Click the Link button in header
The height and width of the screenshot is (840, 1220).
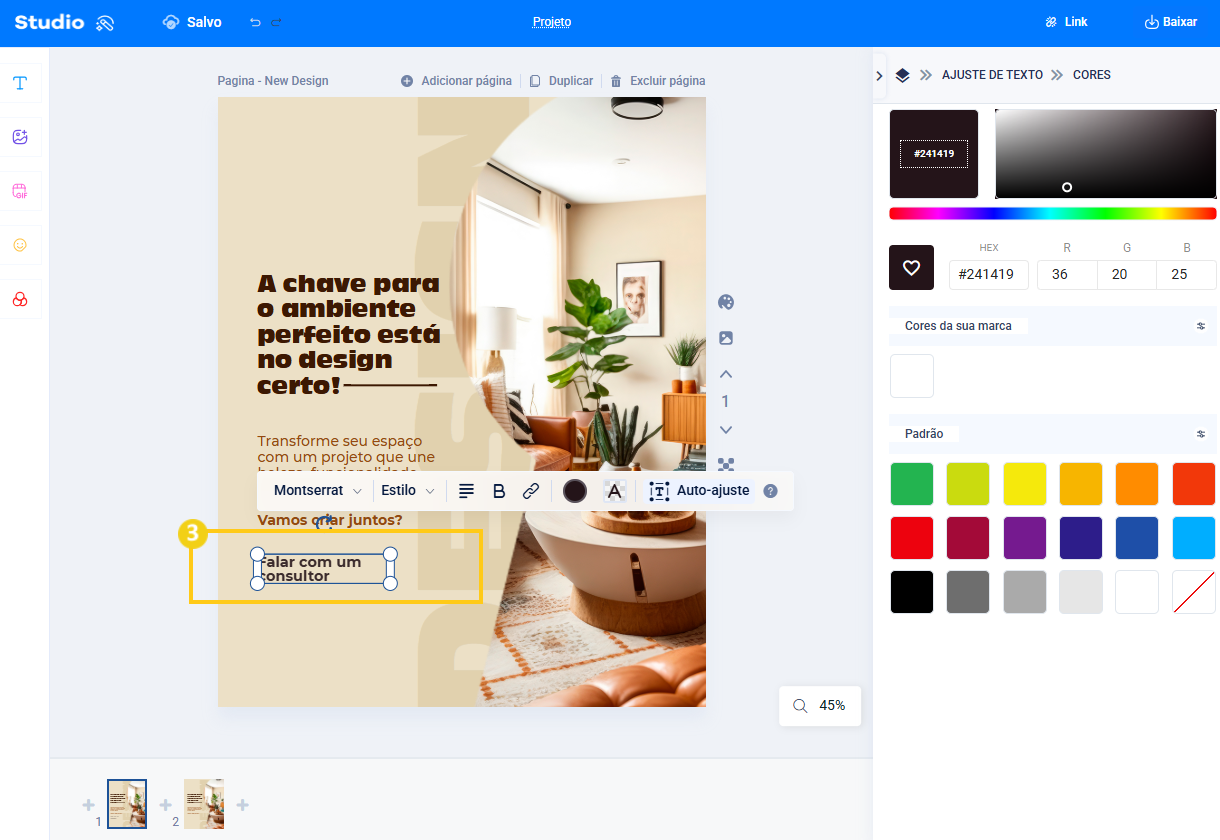pyautogui.click(x=1066, y=22)
